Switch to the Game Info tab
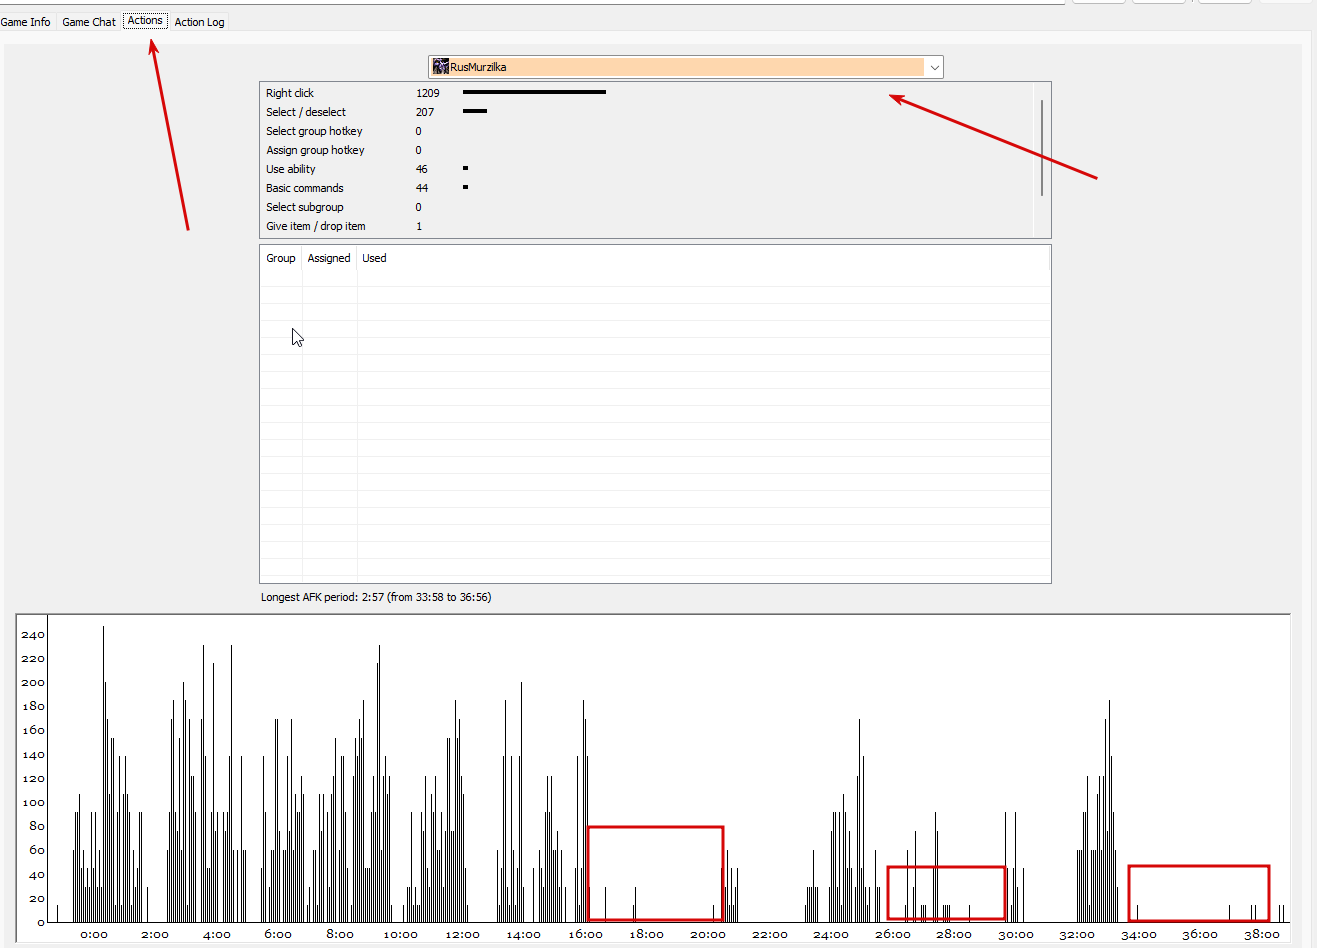 tap(25, 22)
